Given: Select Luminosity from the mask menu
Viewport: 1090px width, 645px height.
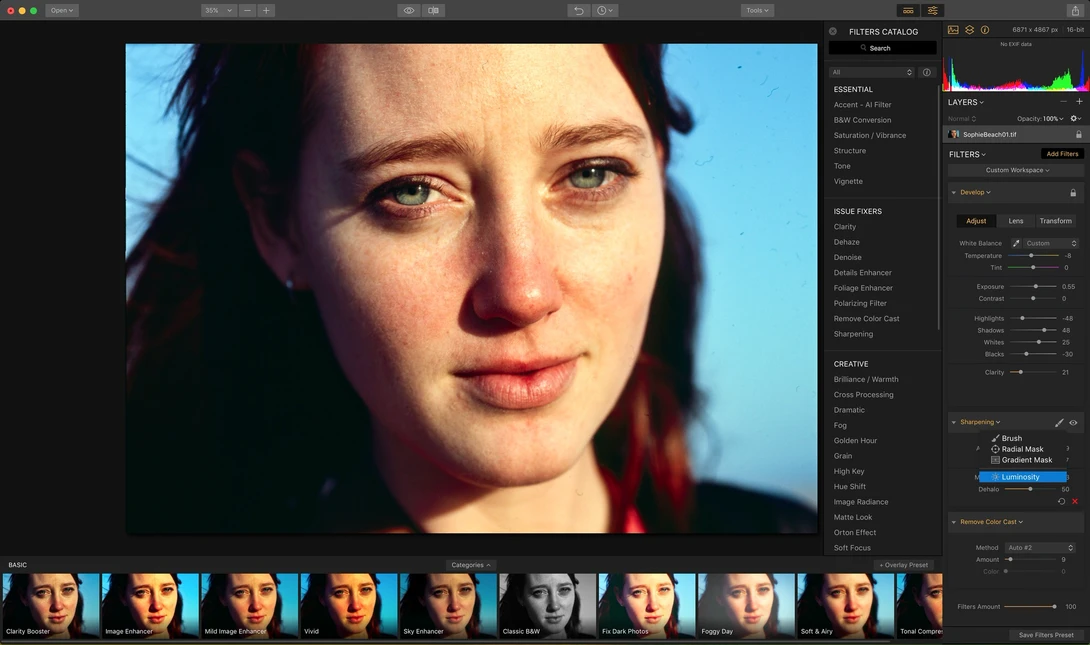Looking at the screenshot, I should tap(1022, 477).
